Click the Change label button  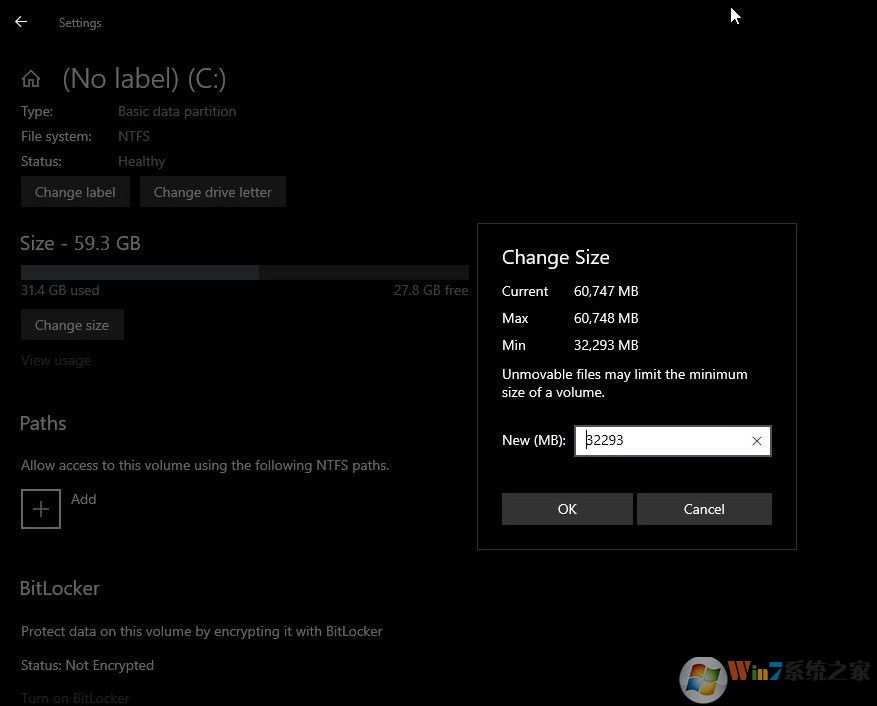(x=75, y=191)
